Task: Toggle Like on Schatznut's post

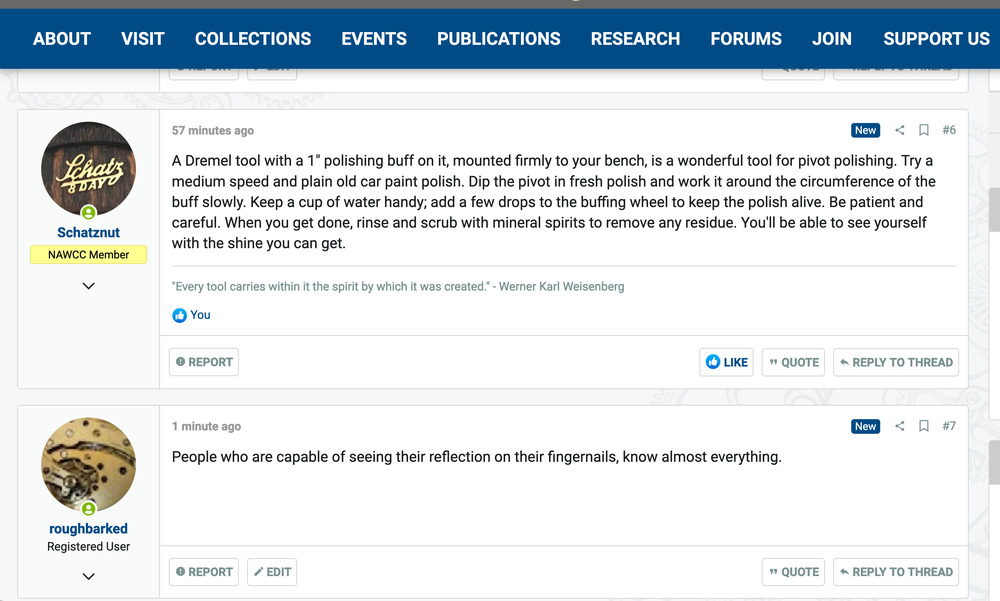Action: click(726, 362)
